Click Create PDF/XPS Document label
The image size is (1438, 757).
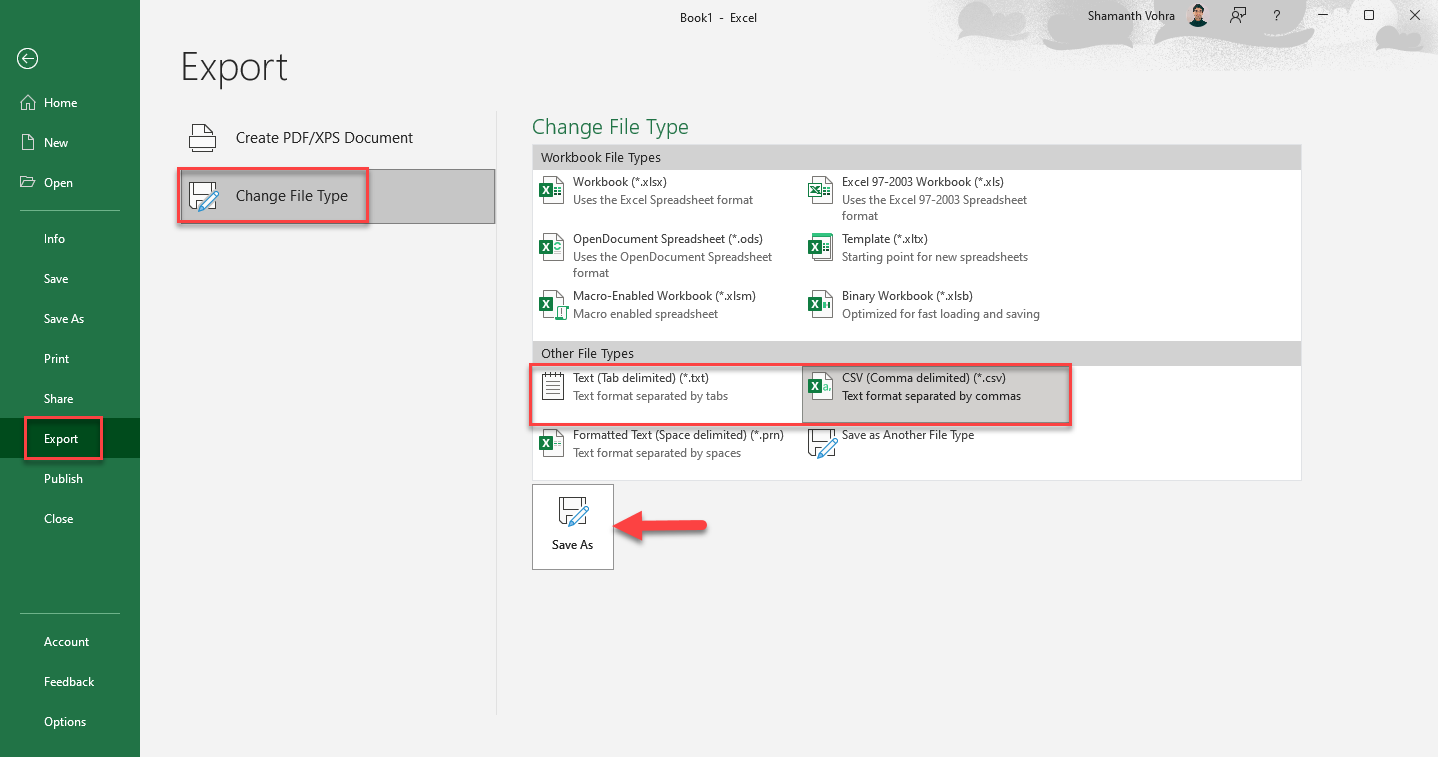click(324, 138)
